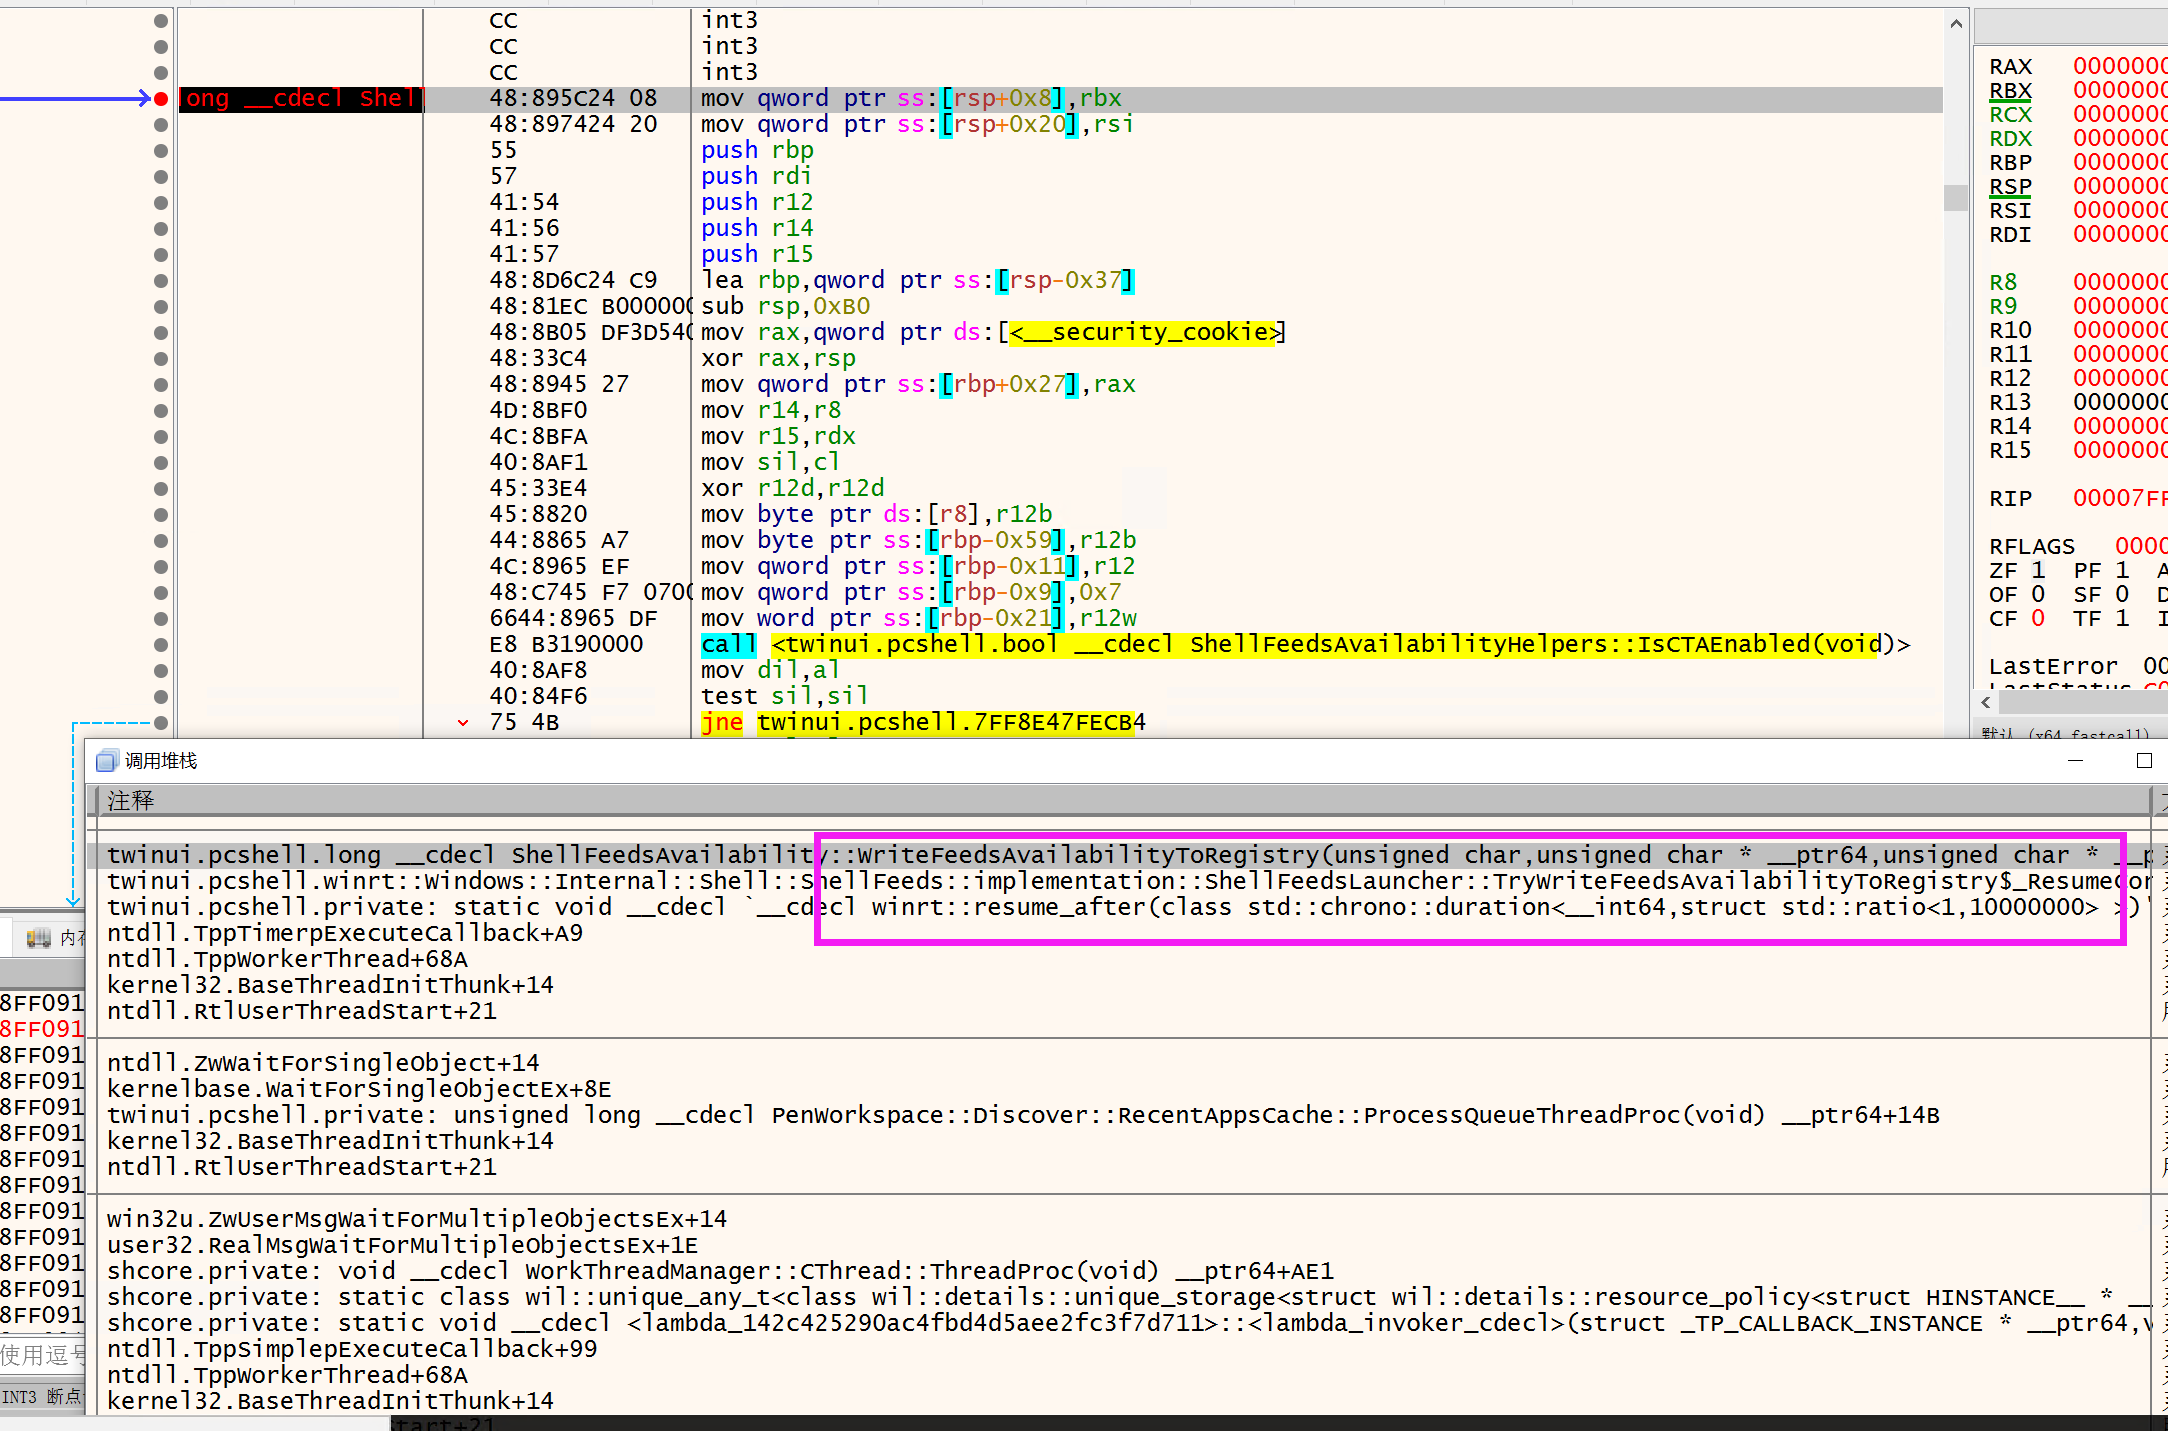Image resolution: width=2168 pixels, height=1431 pixels.
Task: Click the red jne jump-direction arrow
Action: 463,722
